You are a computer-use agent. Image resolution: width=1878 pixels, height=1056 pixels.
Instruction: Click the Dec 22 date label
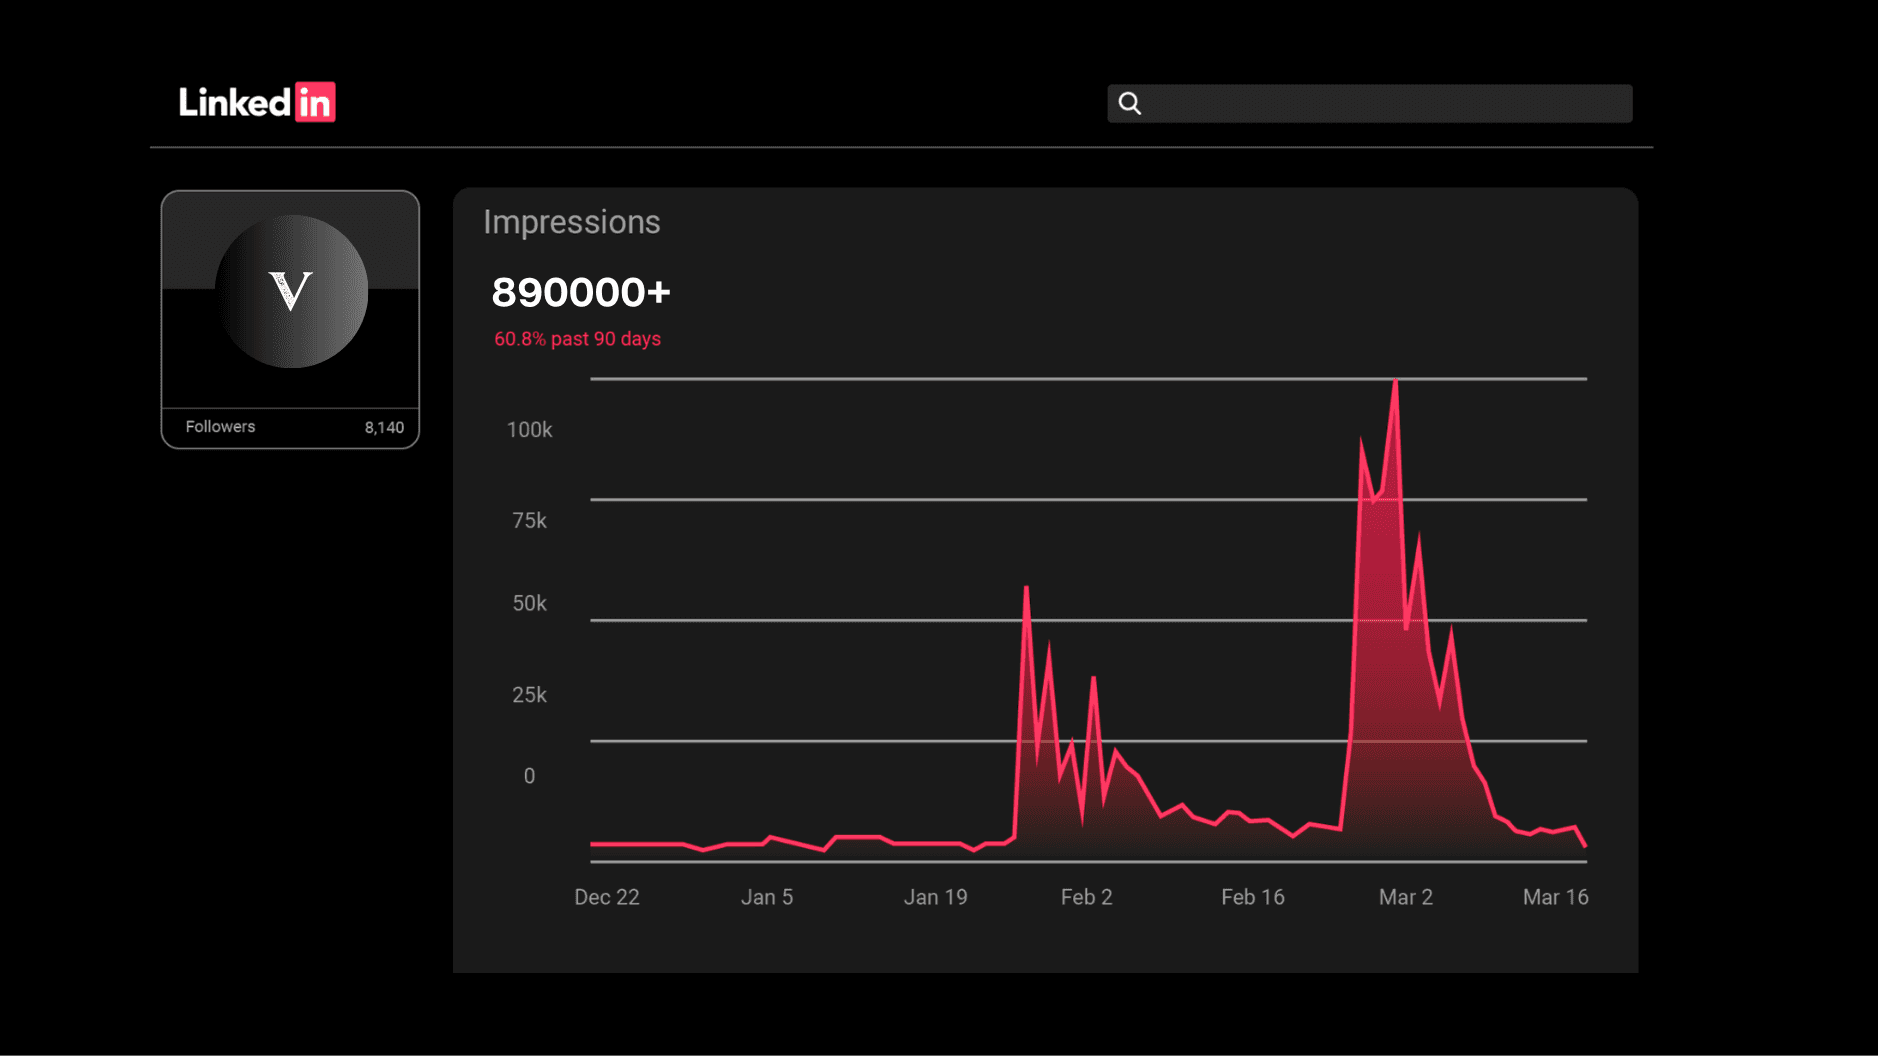[x=607, y=897]
